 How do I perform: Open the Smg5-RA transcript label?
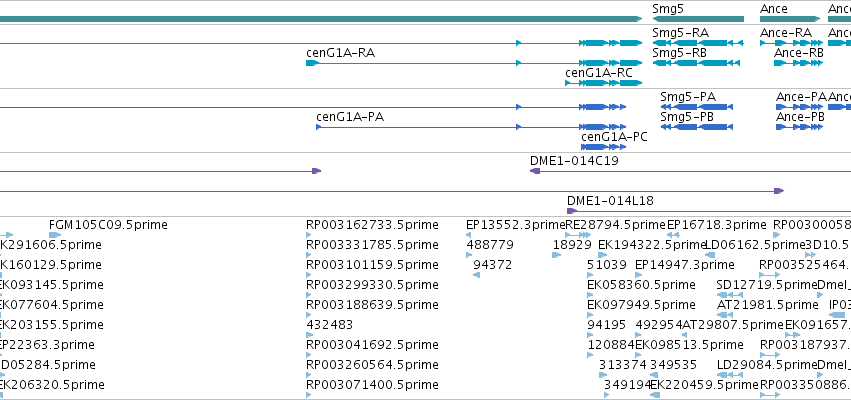click(681, 33)
